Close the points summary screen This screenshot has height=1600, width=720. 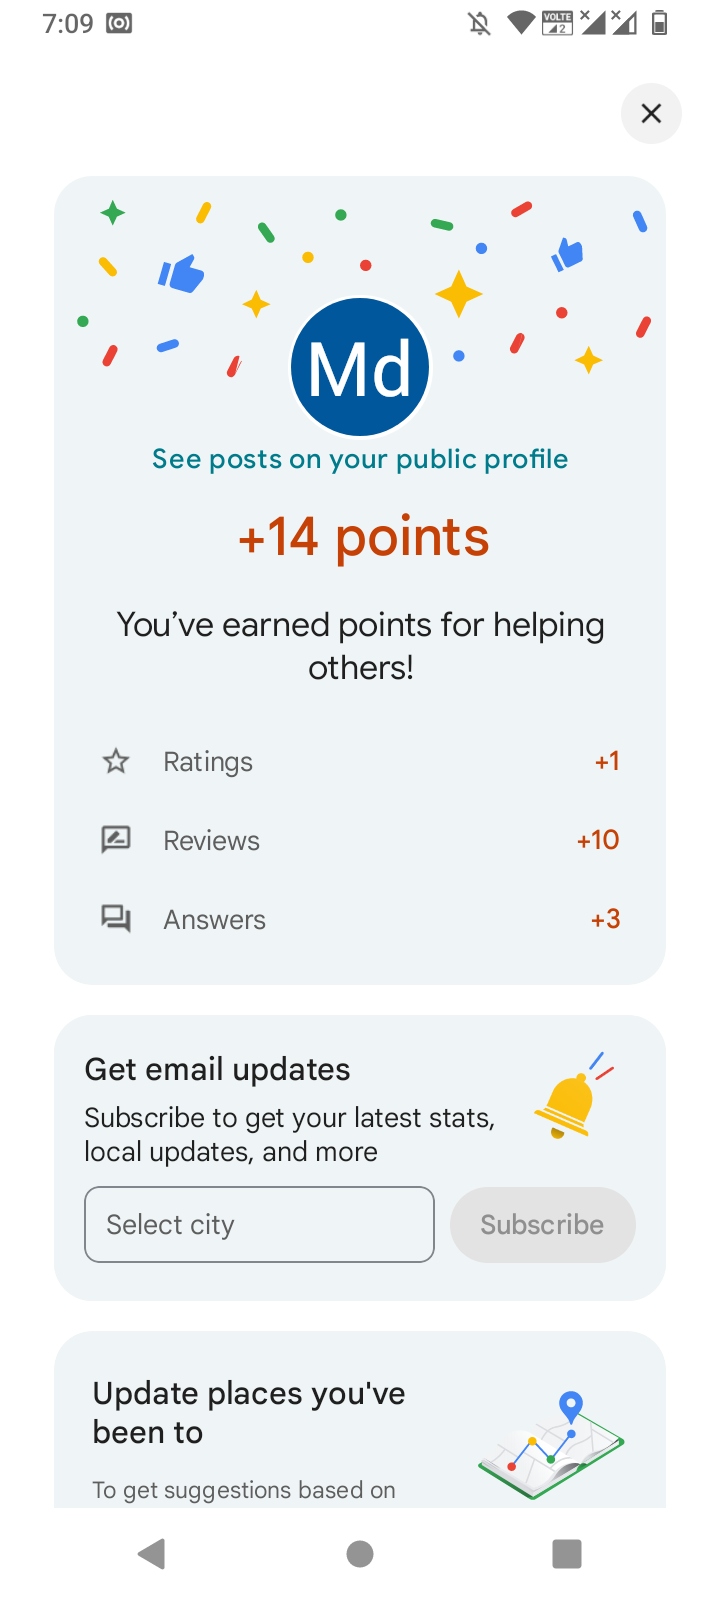651,114
